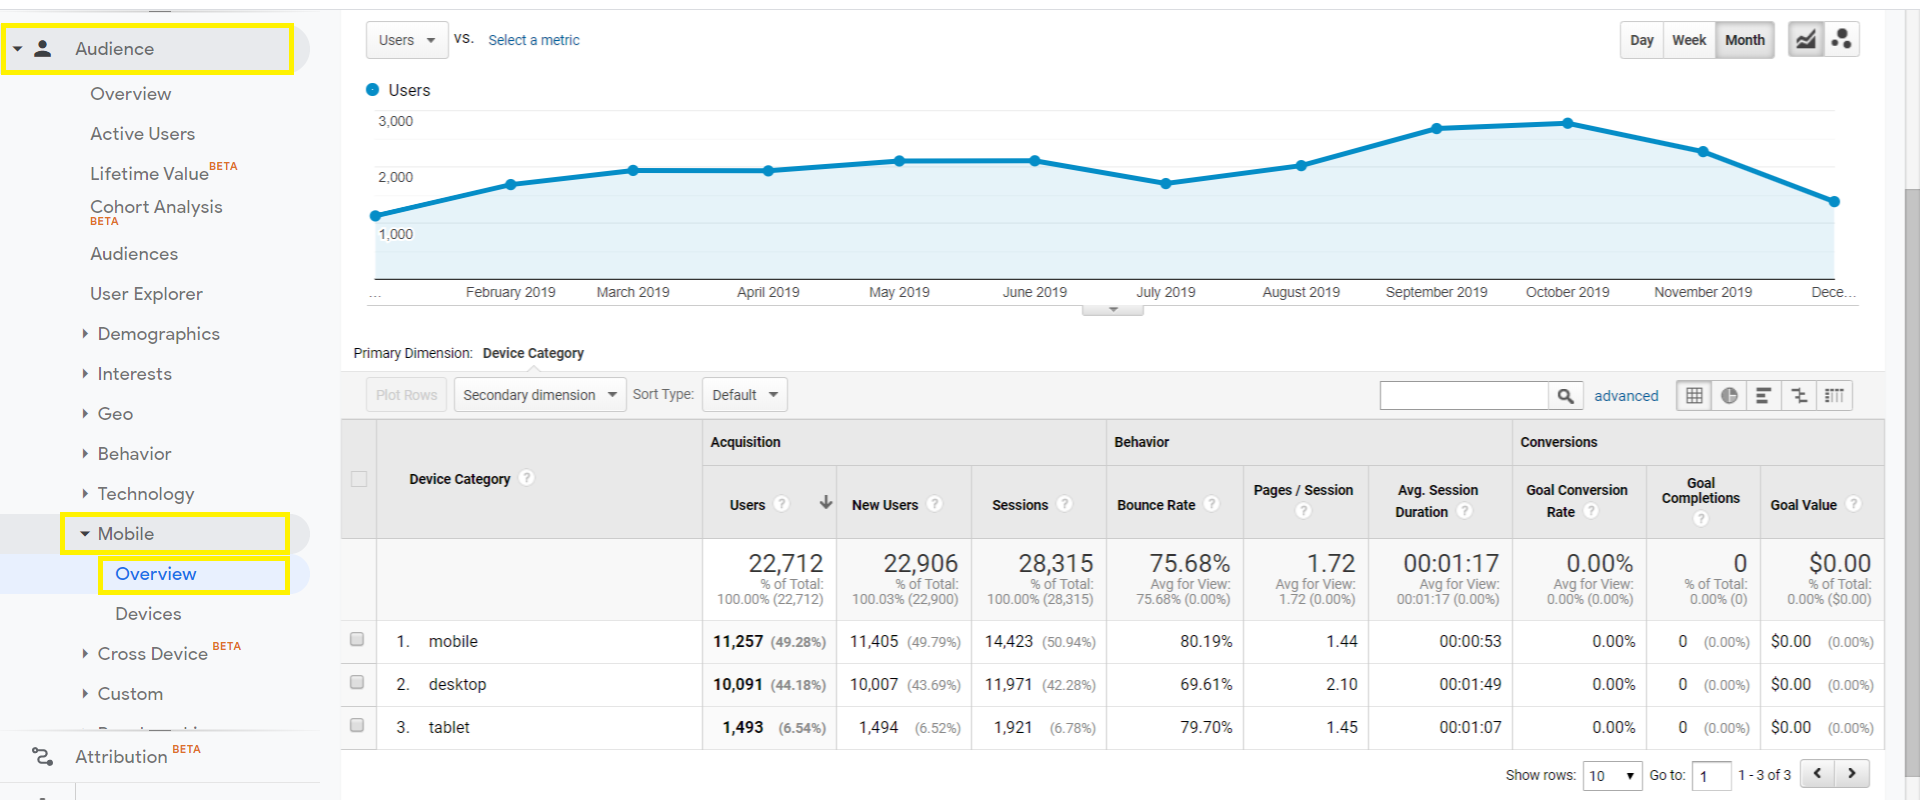Select the performance bar view icon

point(1764,396)
